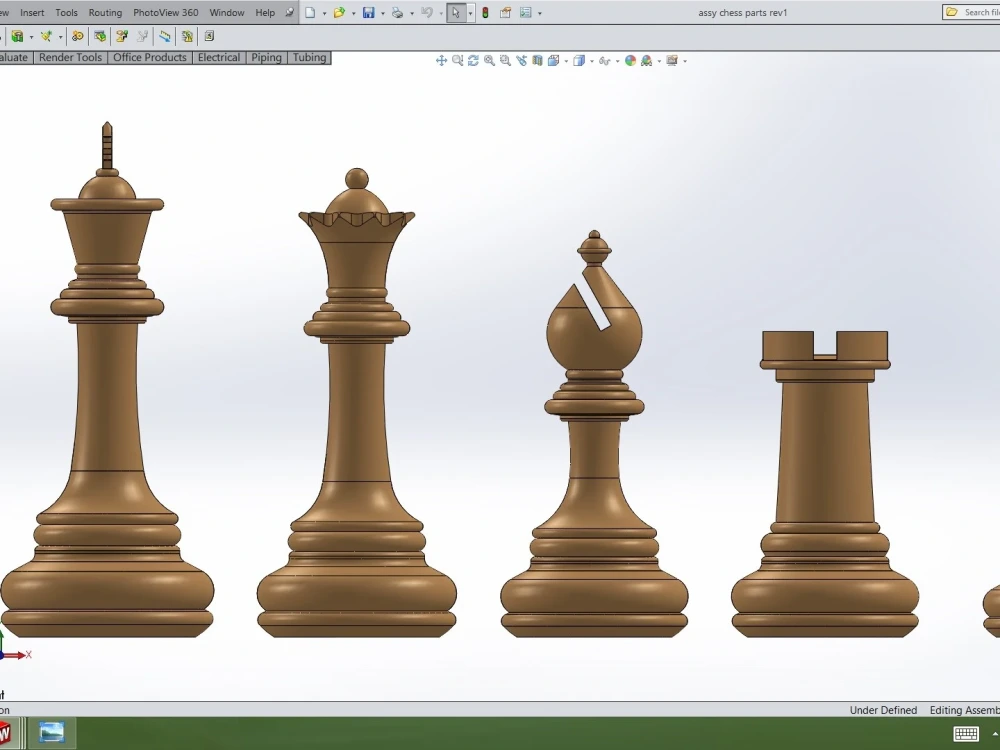Activate the Zoom to Area tool
This screenshot has height=750, width=1000.
[488, 60]
